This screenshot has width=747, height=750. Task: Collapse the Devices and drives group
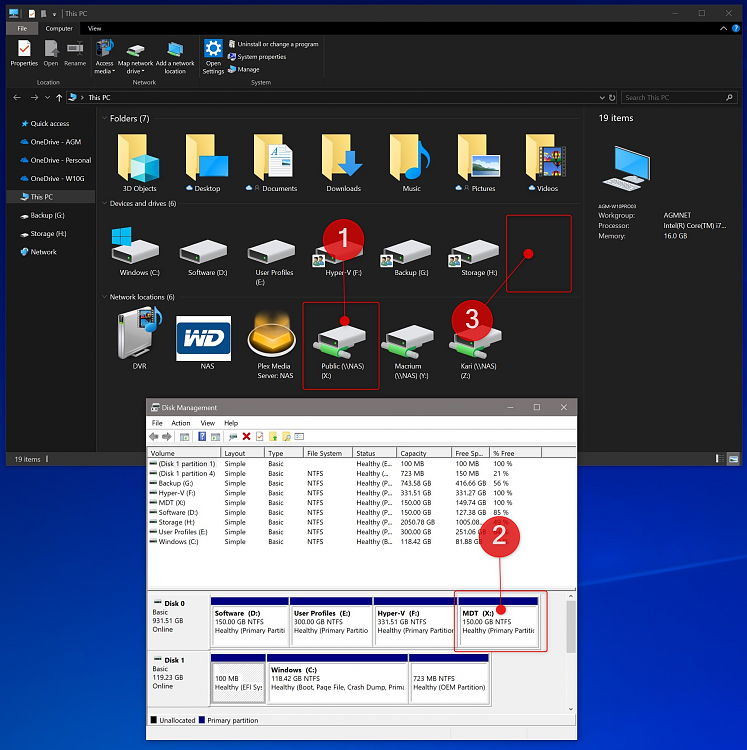point(104,203)
